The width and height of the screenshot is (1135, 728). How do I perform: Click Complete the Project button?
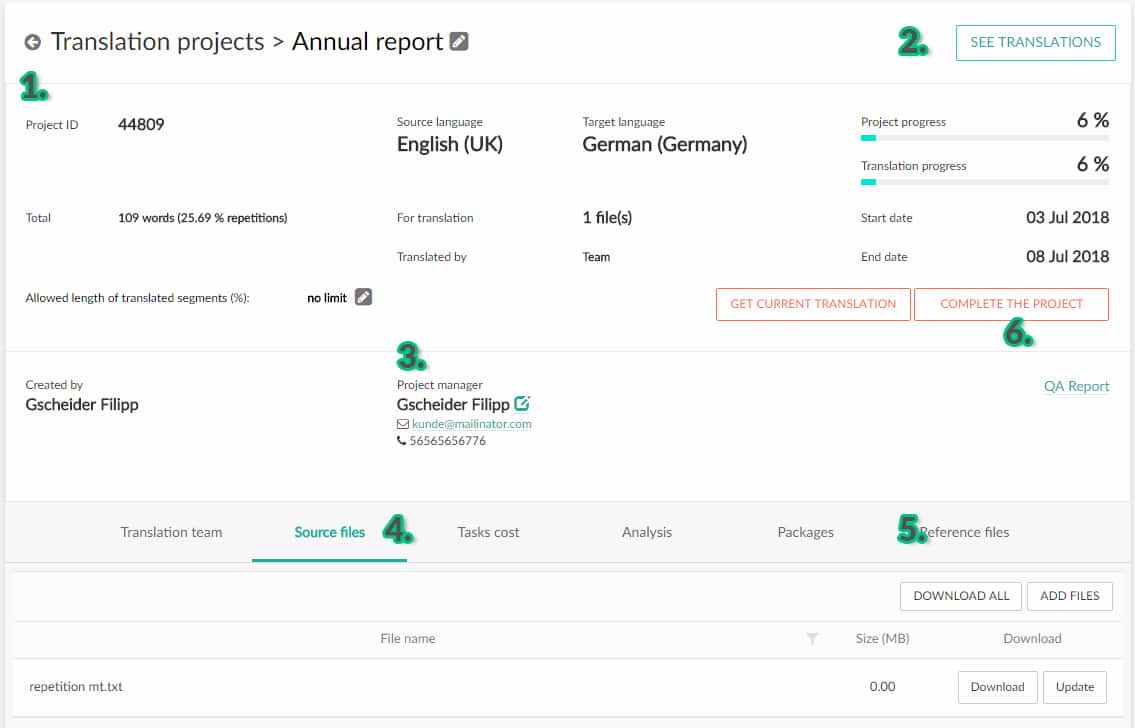1011,304
